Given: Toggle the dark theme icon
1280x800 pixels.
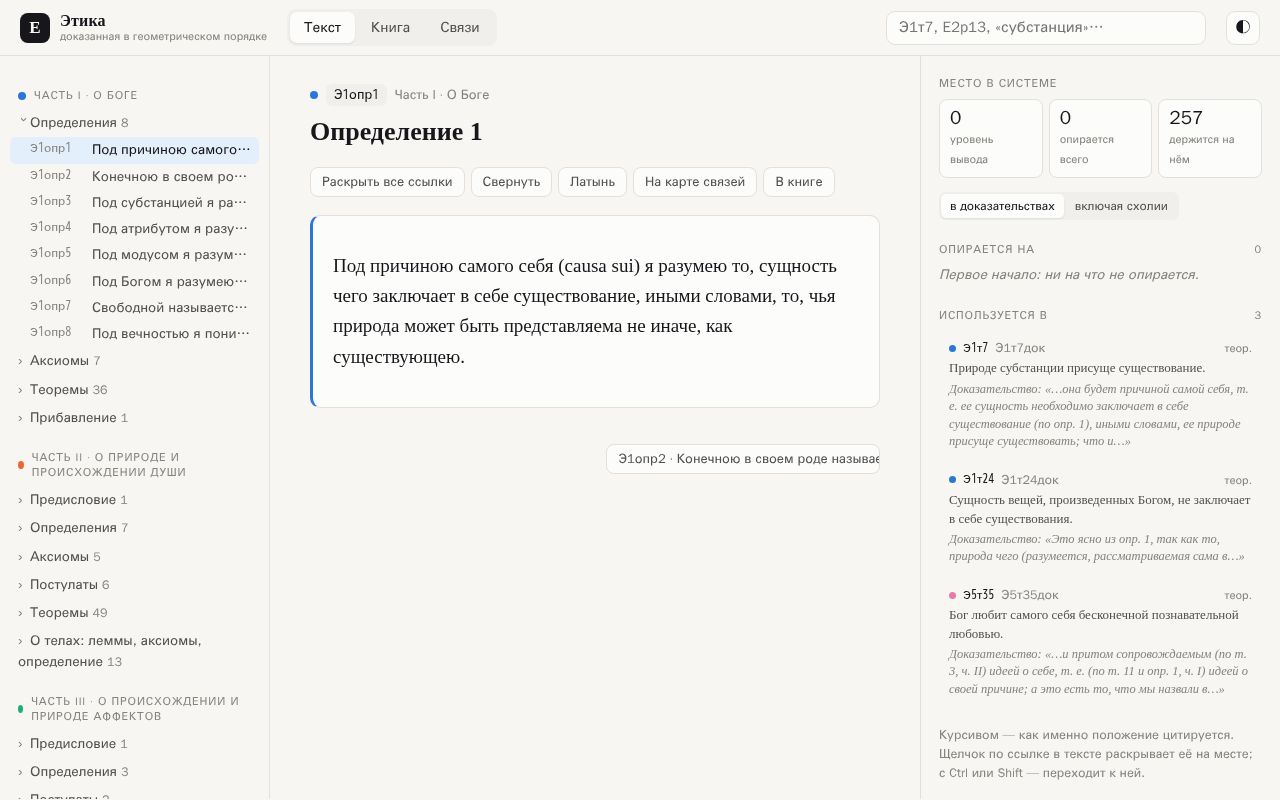Looking at the screenshot, I should (x=1243, y=27).
